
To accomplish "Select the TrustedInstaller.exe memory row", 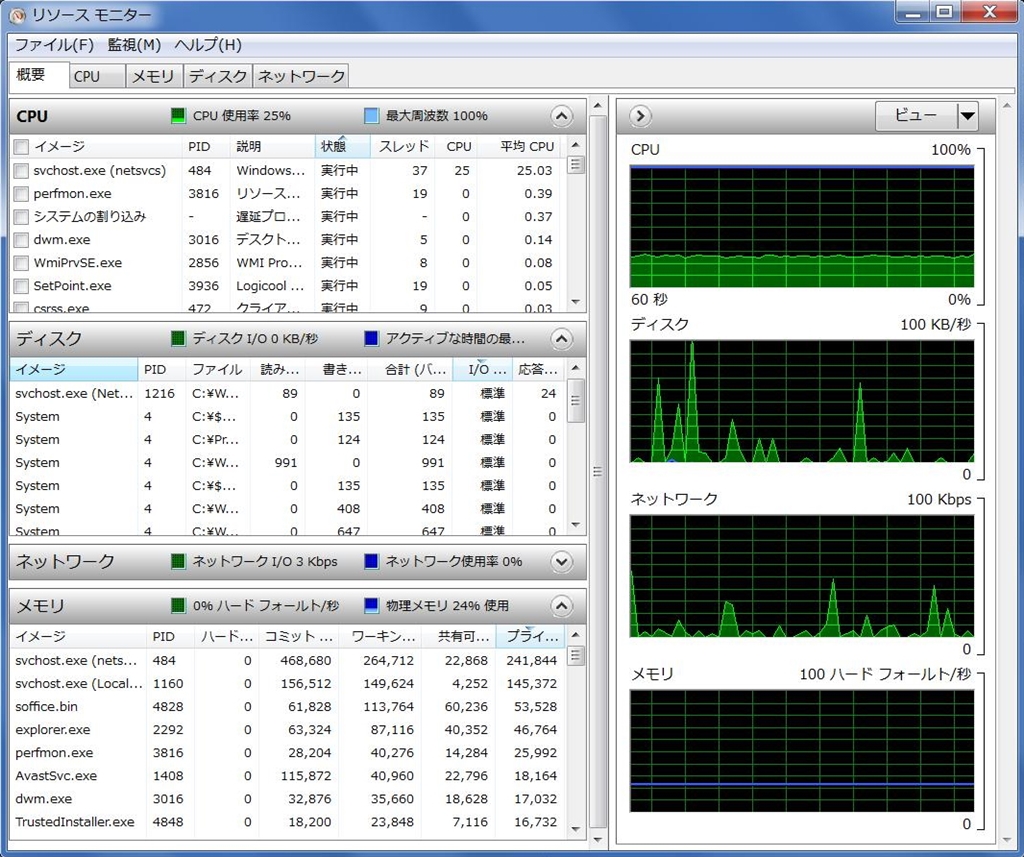I will [287, 822].
